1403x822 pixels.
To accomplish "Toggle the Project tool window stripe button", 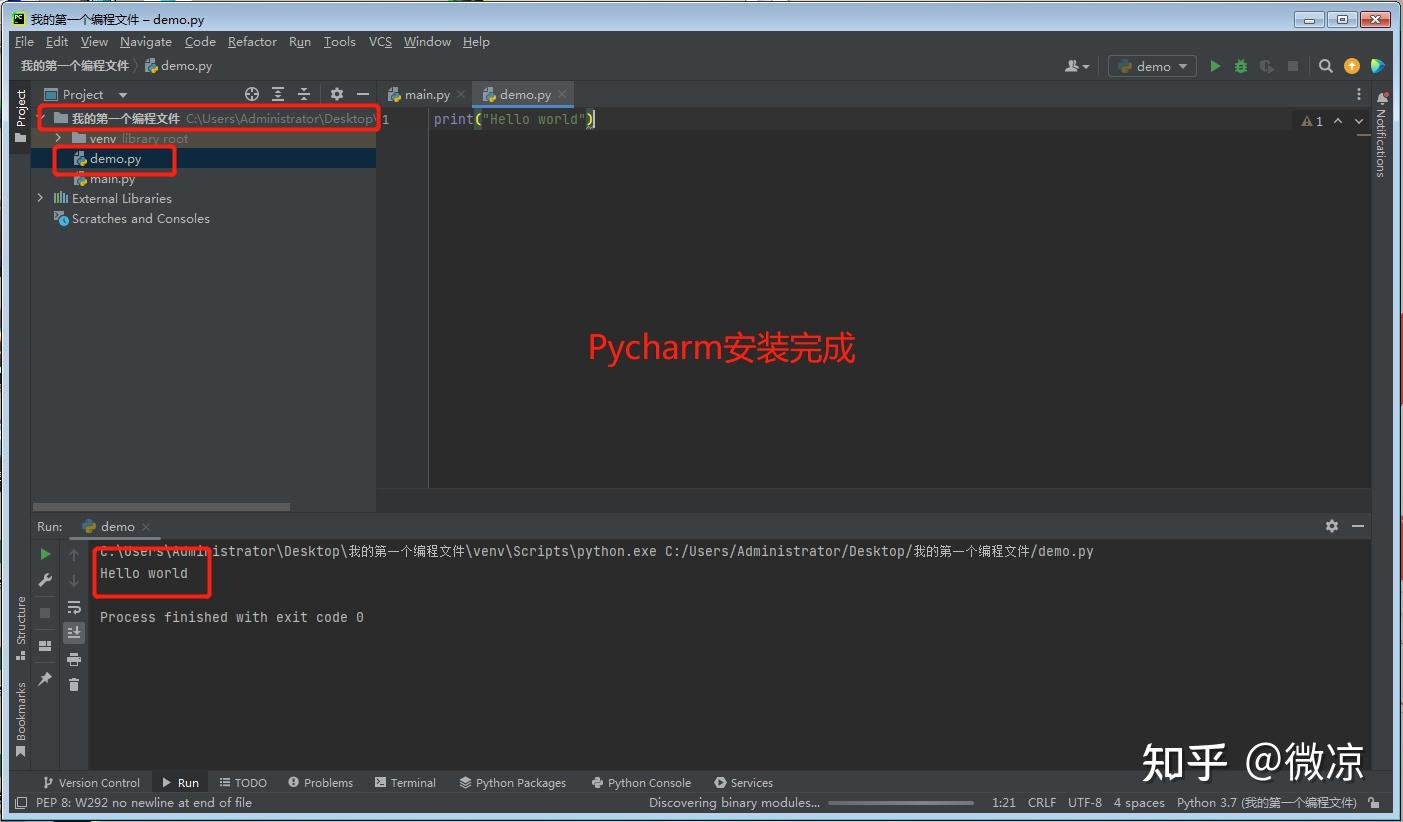I will point(21,116).
